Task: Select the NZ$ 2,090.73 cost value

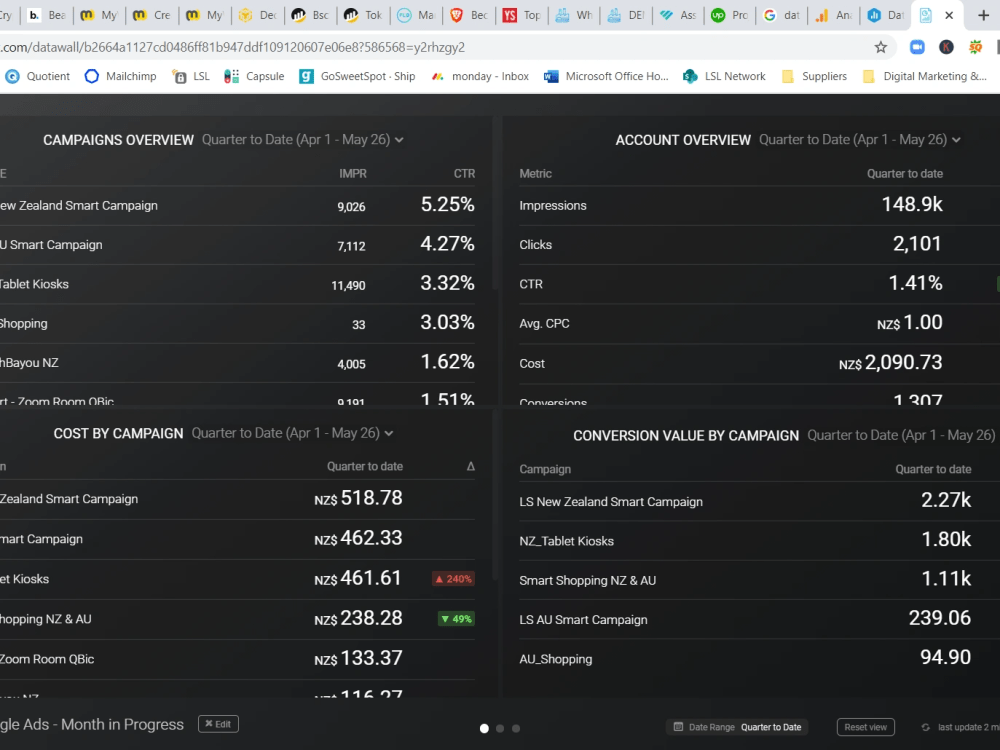Action: 890,363
